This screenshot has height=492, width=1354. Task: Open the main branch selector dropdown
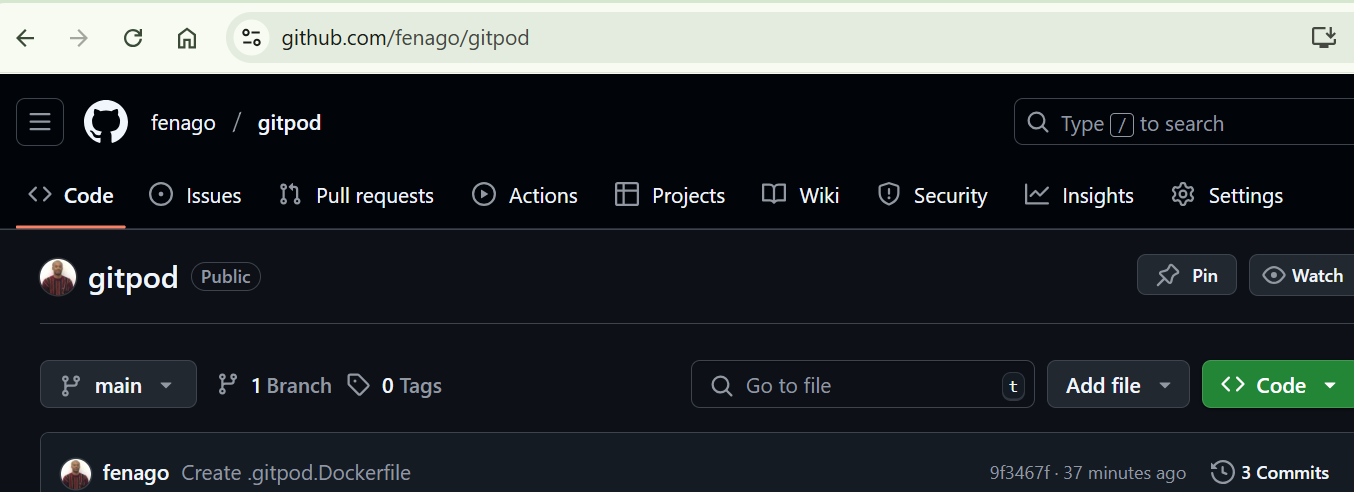[118, 385]
